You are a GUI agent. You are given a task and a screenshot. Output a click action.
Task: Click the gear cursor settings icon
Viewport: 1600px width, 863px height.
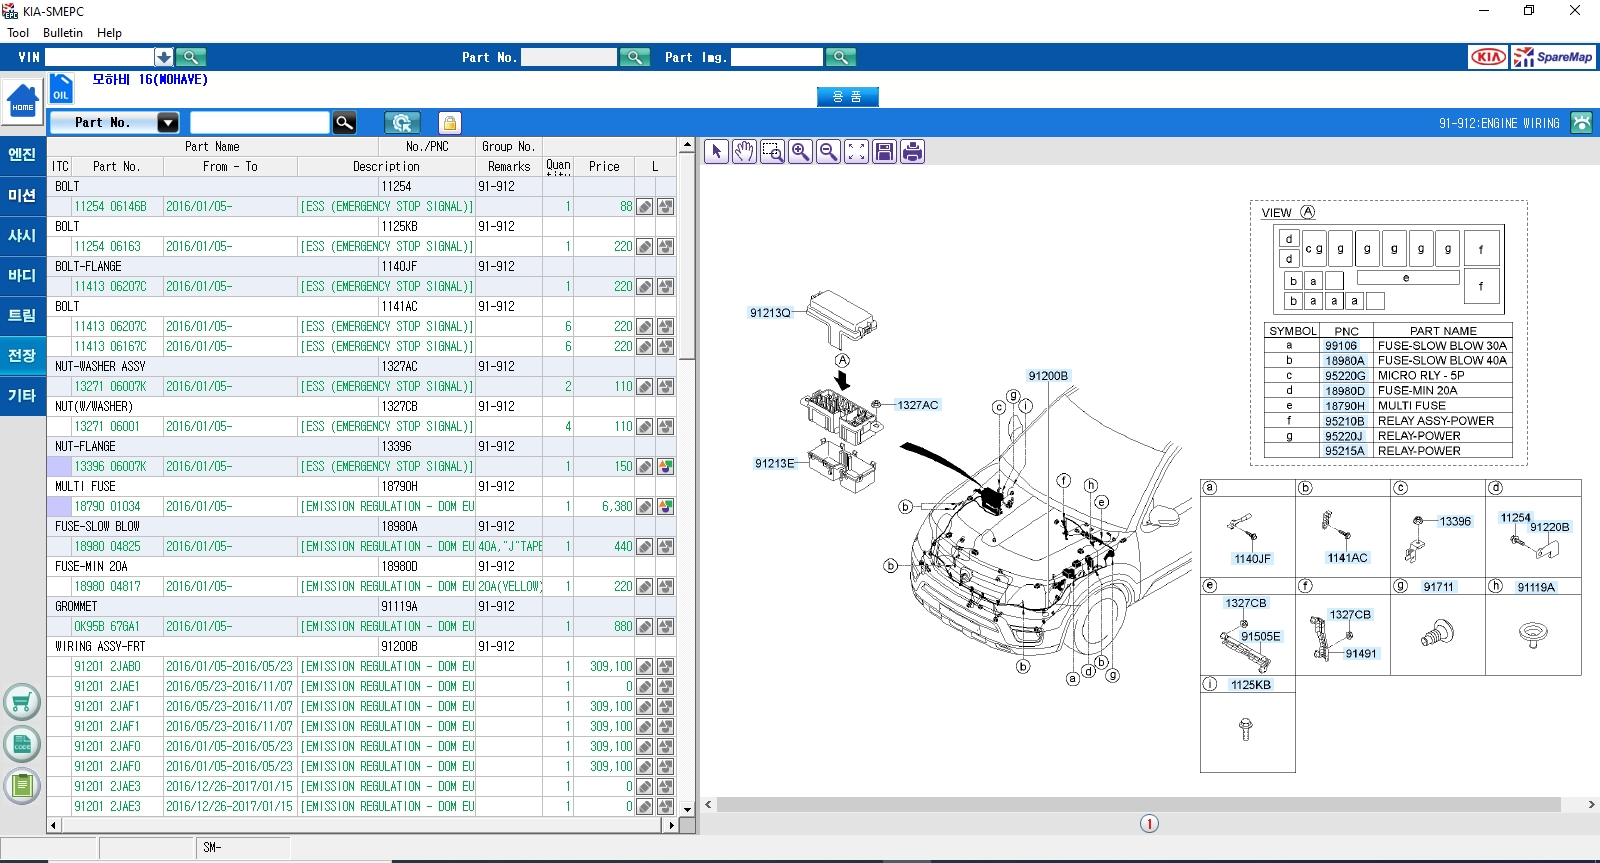[402, 122]
